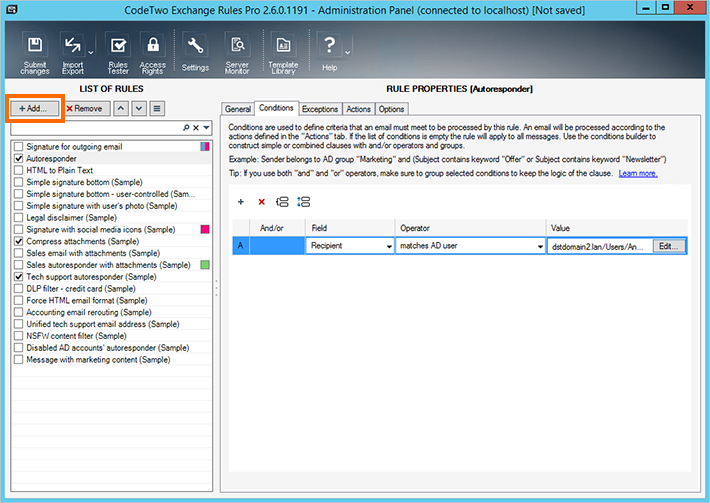Uncheck Tech support autoresponder (Sample)
Viewport: 710px width, 503px height.
pyautogui.click(x=19, y=277)
